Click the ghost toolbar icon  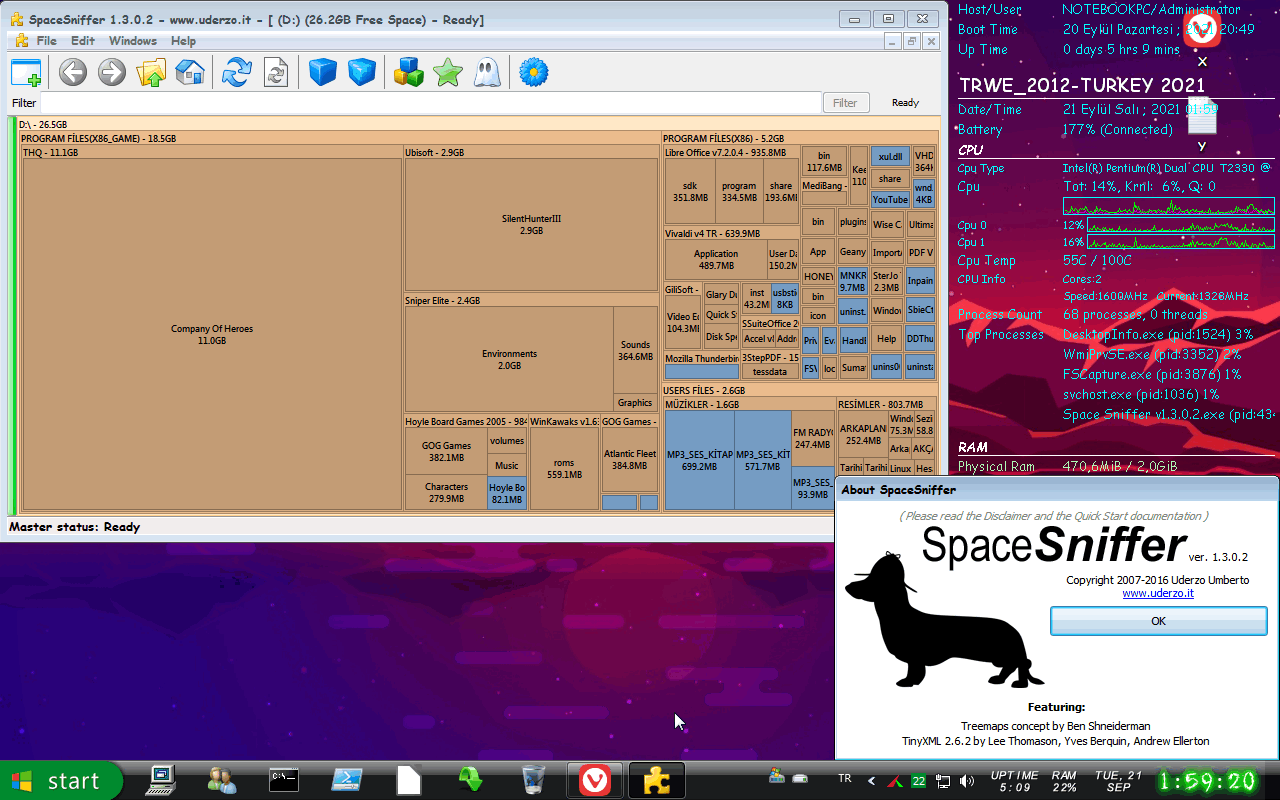pos(487,72)
